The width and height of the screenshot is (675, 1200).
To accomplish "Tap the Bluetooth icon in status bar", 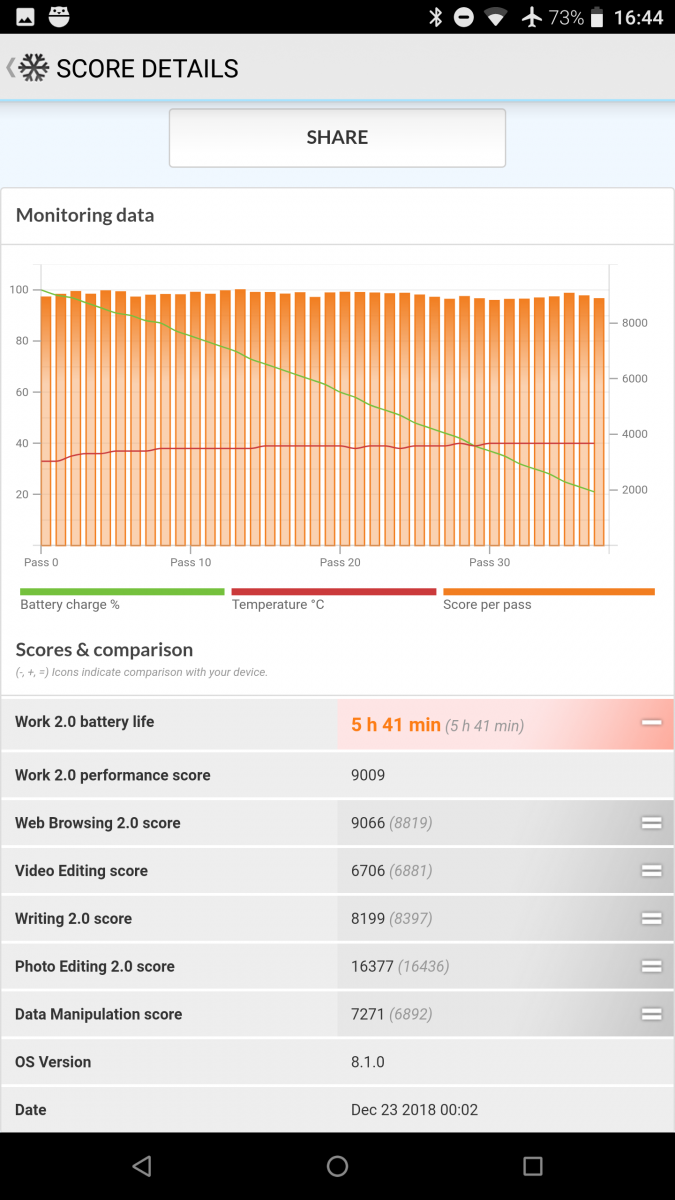I will pos(435,17).
